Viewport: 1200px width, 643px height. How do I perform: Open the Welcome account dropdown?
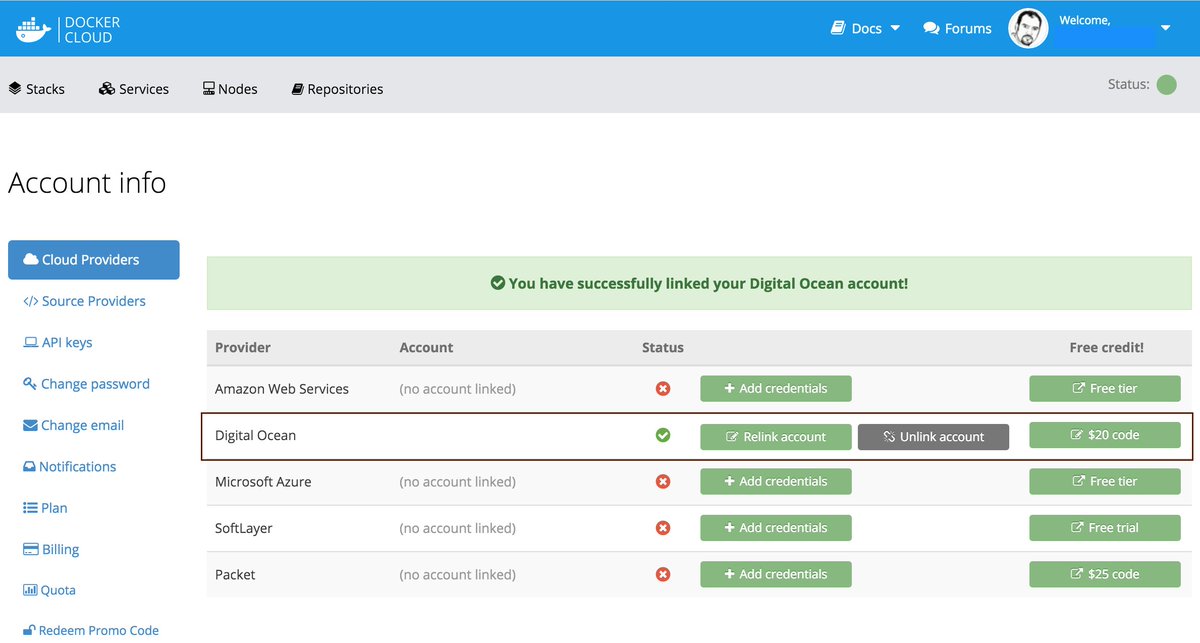(1165, 28)
